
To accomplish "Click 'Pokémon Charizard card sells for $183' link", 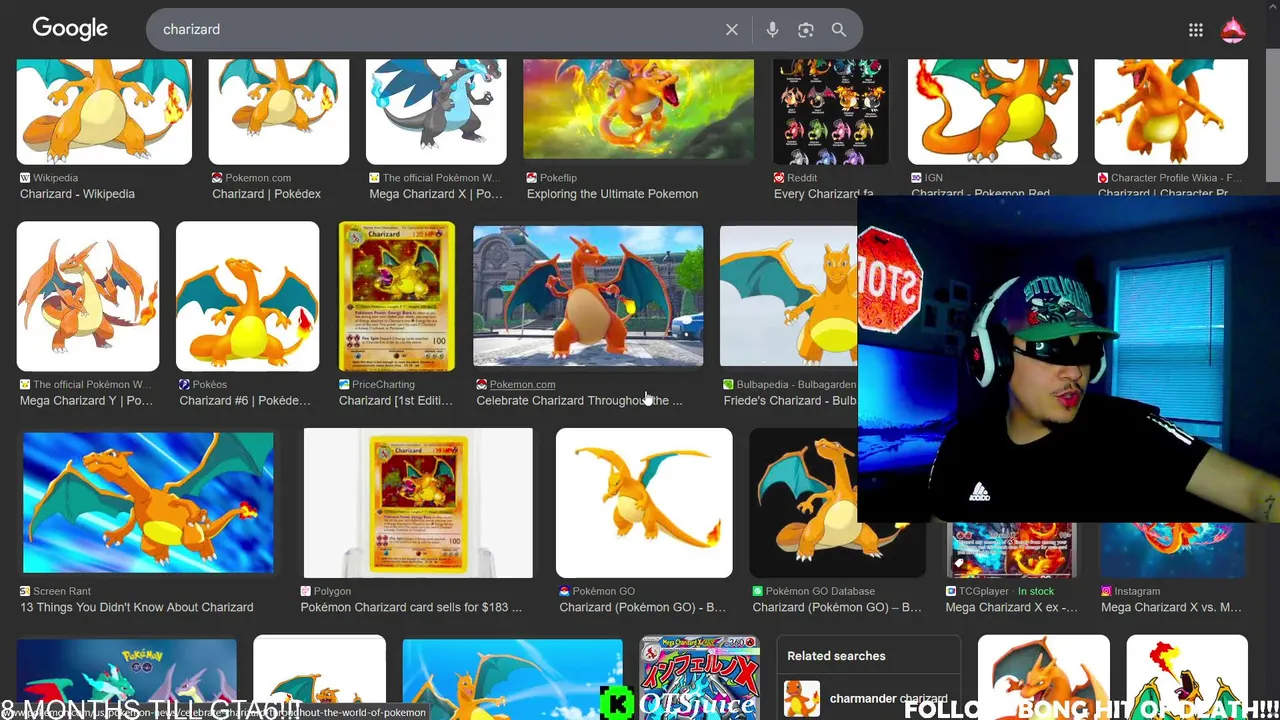I will pyautogui.click(x=411, y=607).
